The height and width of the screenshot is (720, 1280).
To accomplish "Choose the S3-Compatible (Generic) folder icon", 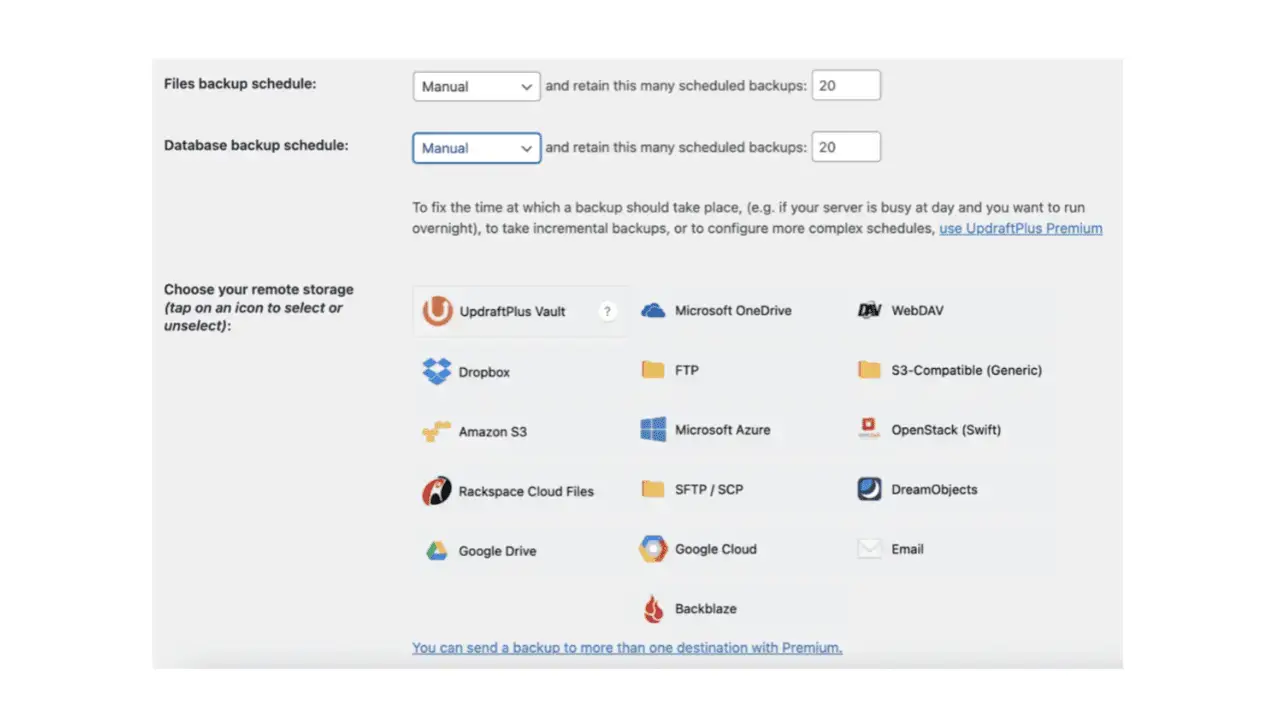I will coord(869,370).
